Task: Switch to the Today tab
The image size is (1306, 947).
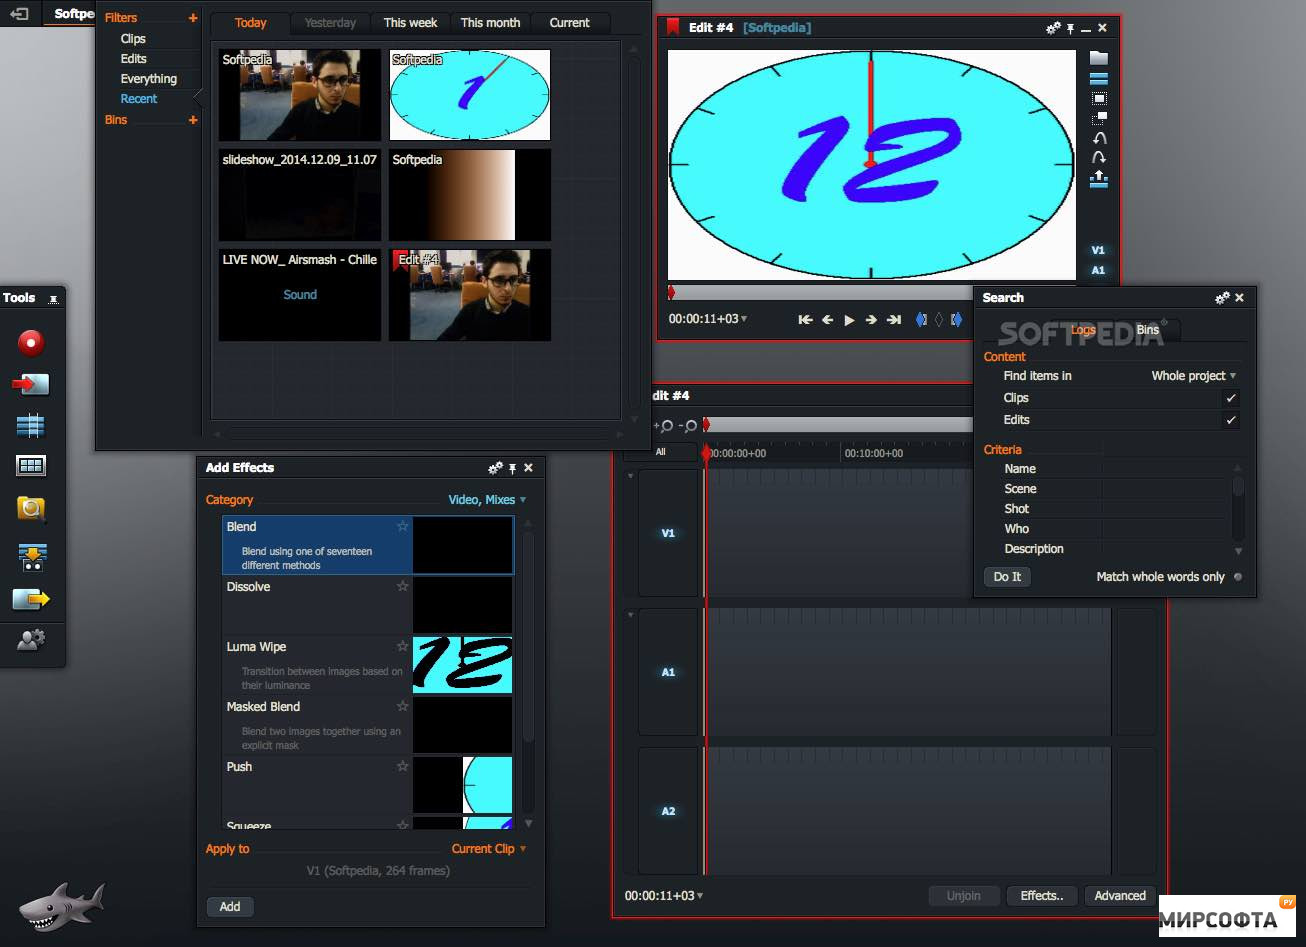Action: click(x=250, y=23)
